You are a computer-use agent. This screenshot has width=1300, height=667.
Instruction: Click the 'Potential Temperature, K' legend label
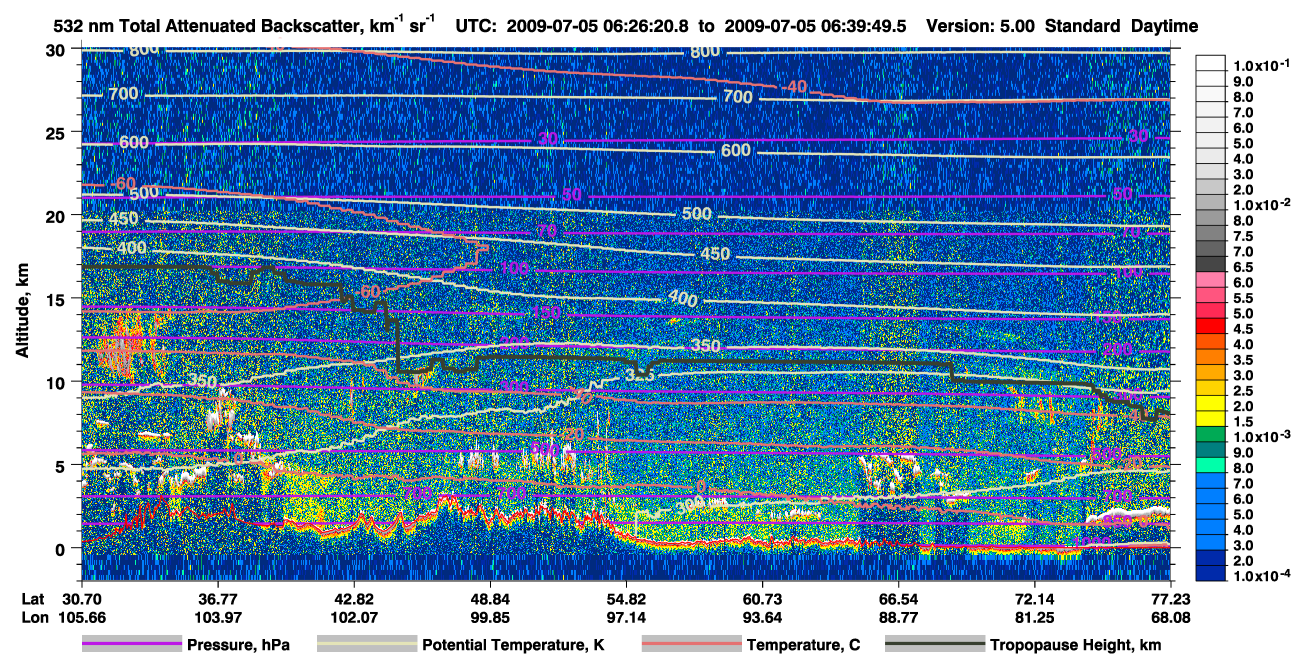[514, 645]
